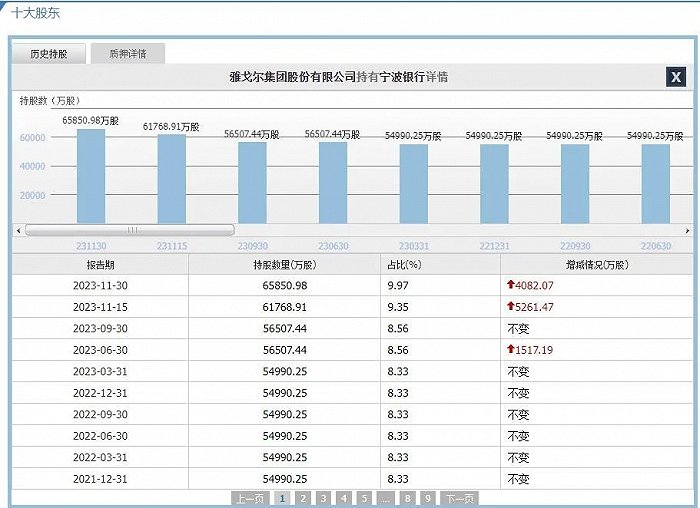Click the 十大股东 section heading
This screenshot has width=700, height=508.
pos(35,12)
